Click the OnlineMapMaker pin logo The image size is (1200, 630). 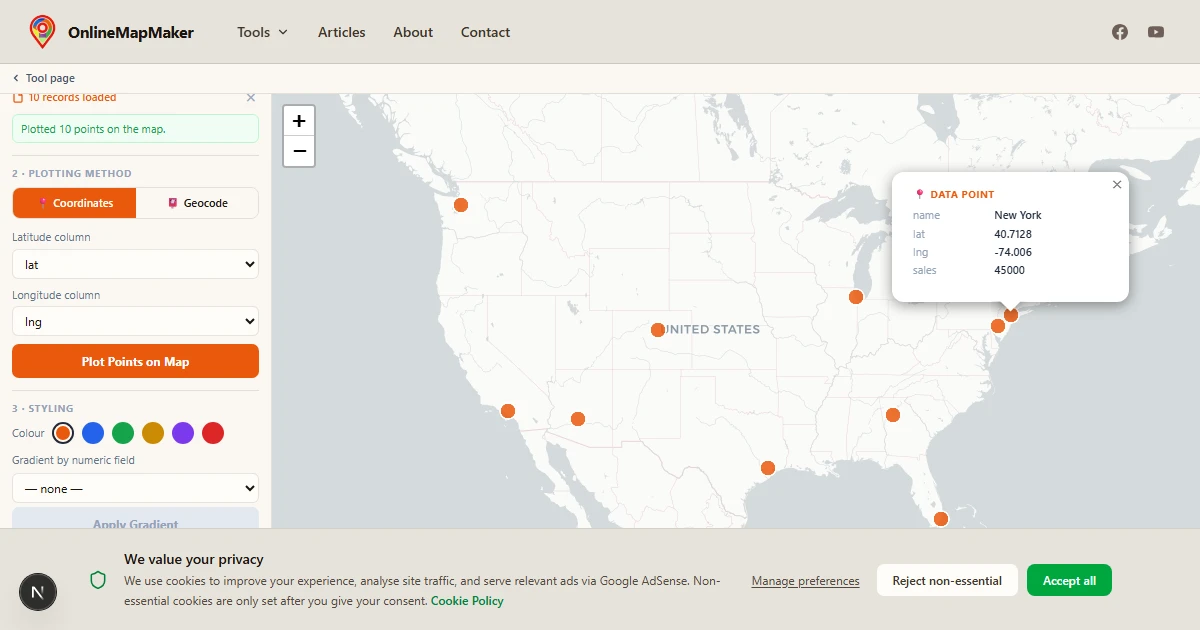point(42,32)
